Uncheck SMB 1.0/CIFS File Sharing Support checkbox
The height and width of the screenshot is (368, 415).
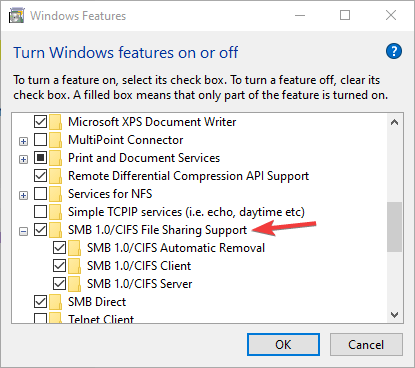(41, 230)
